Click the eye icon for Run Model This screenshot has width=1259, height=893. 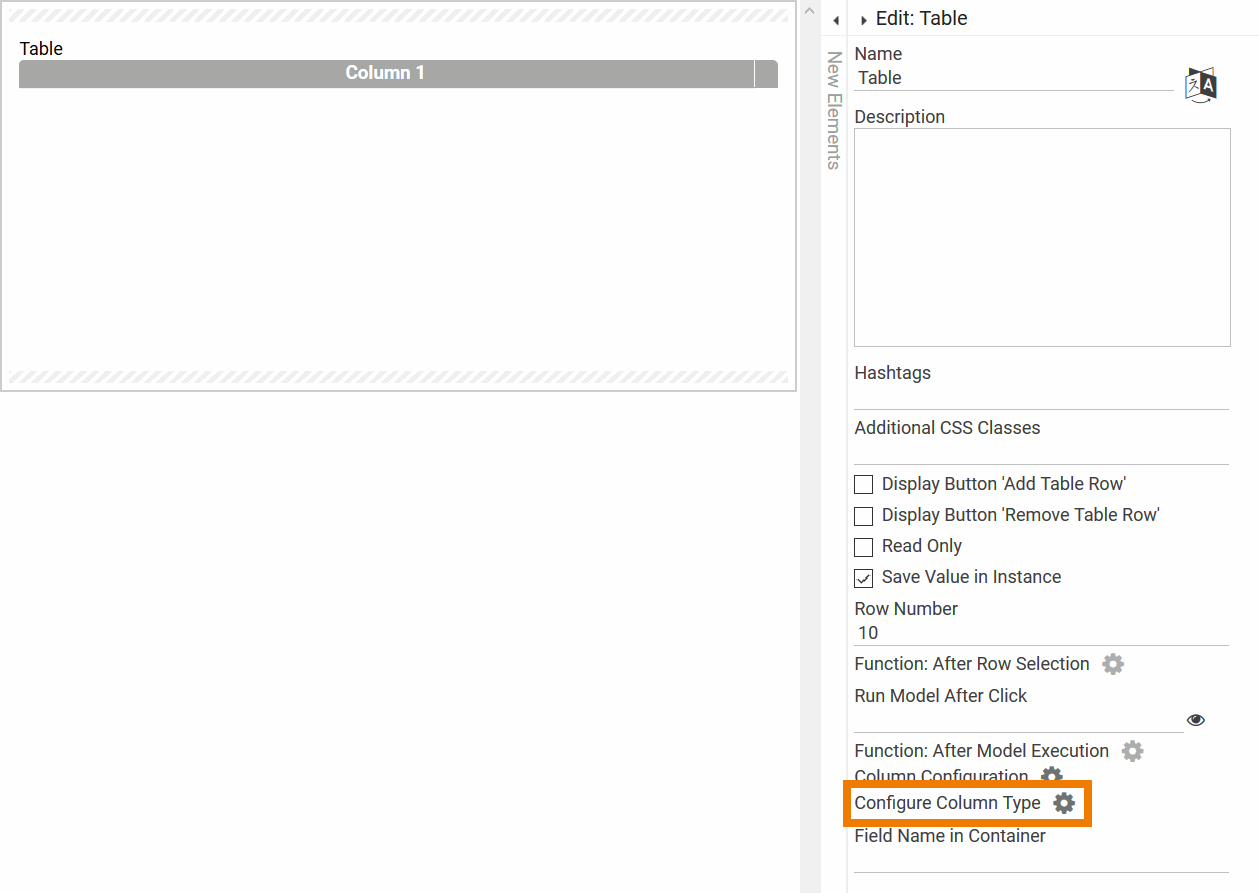pyautogui.click(x=1196, y=720)
